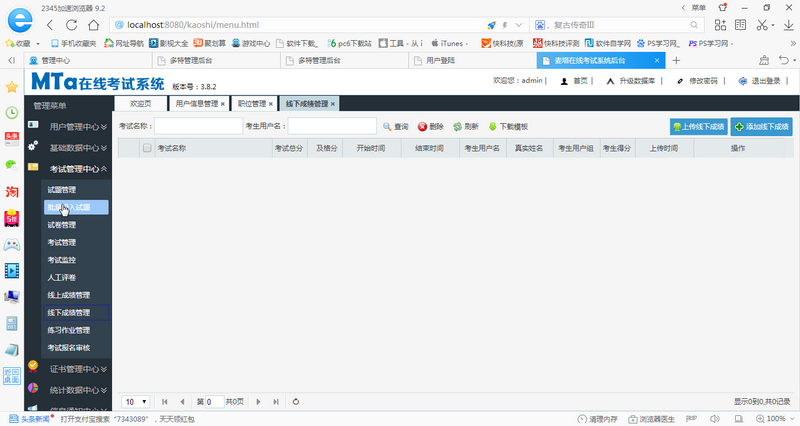Click the yellow star favorites sidebar icon

[x=12, y=87]
